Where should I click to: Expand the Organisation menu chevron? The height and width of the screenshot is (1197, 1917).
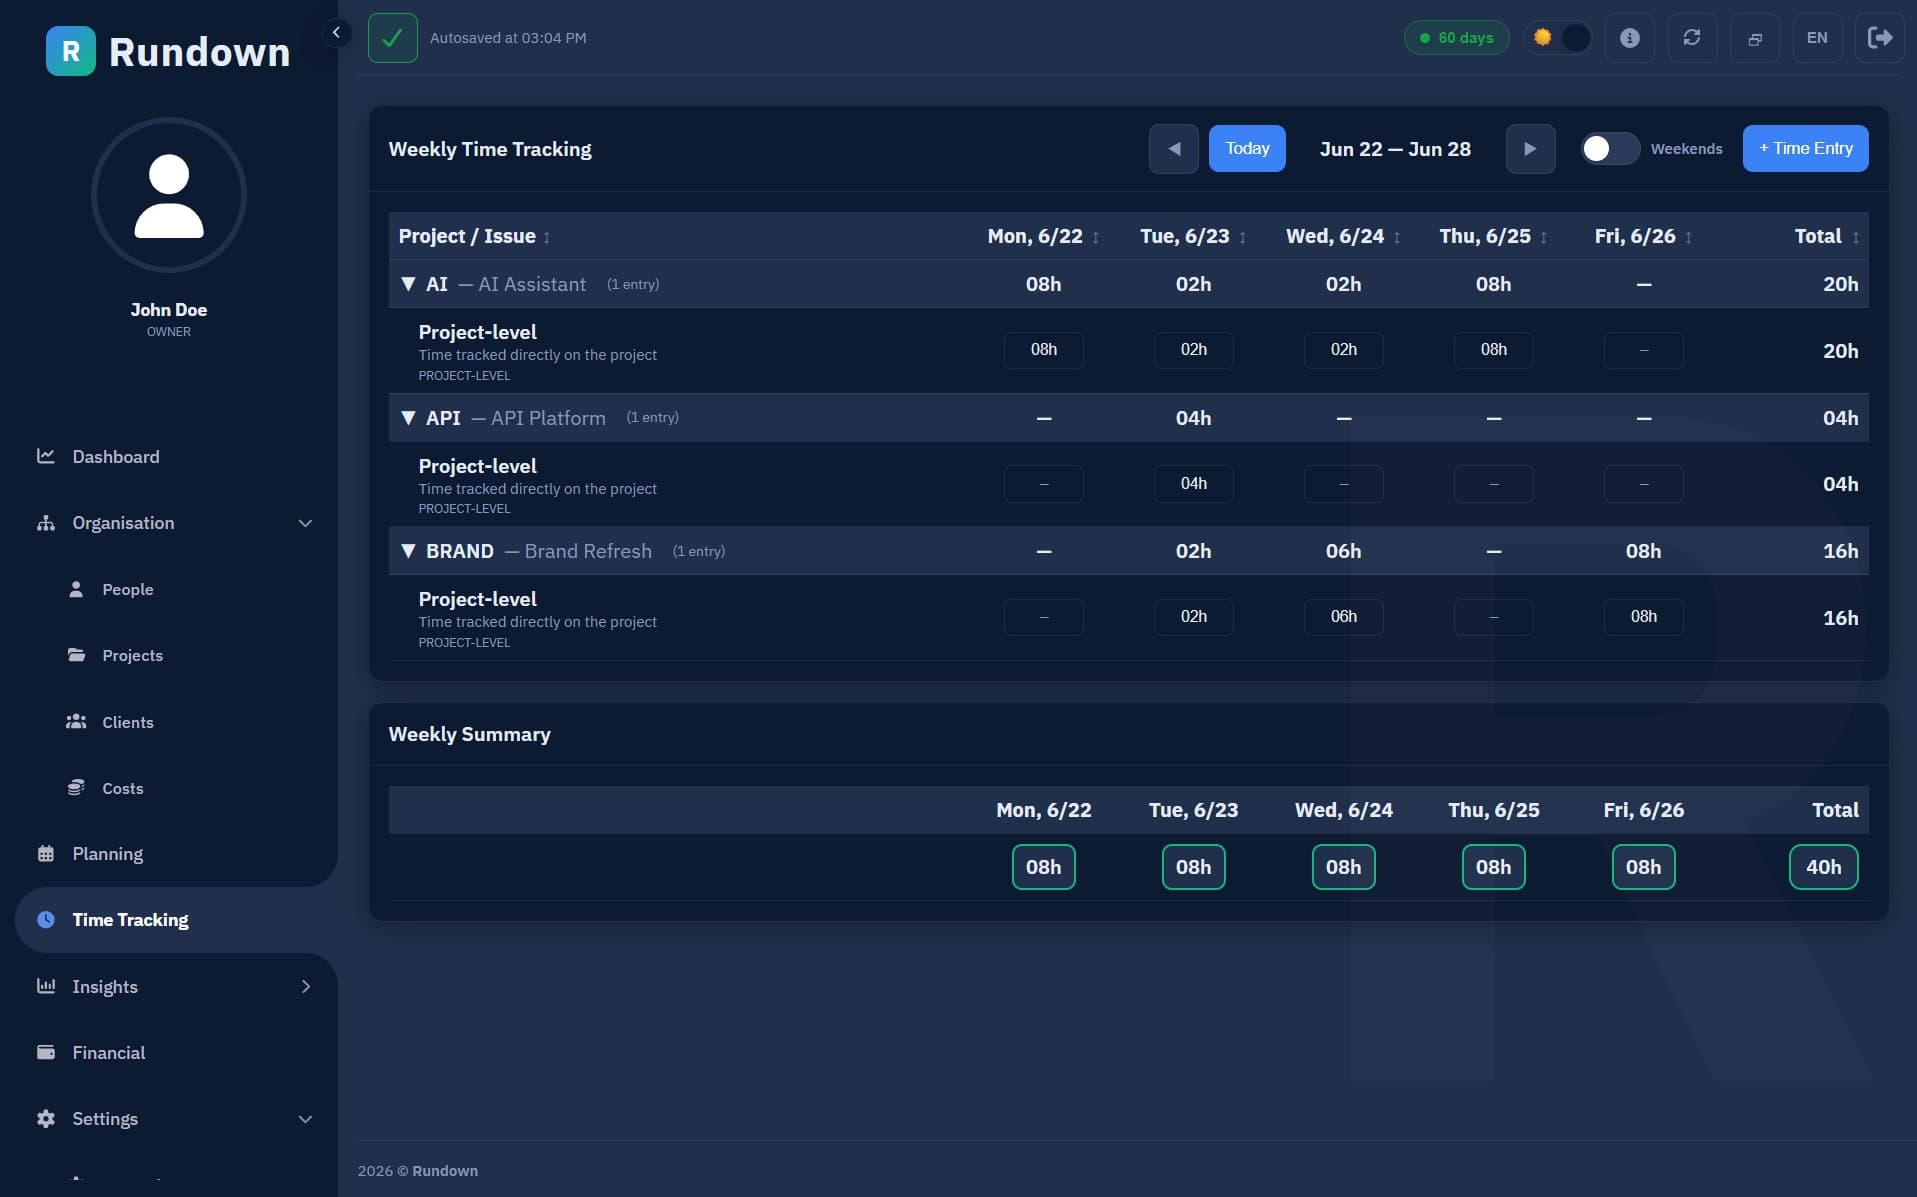(305, 523)
